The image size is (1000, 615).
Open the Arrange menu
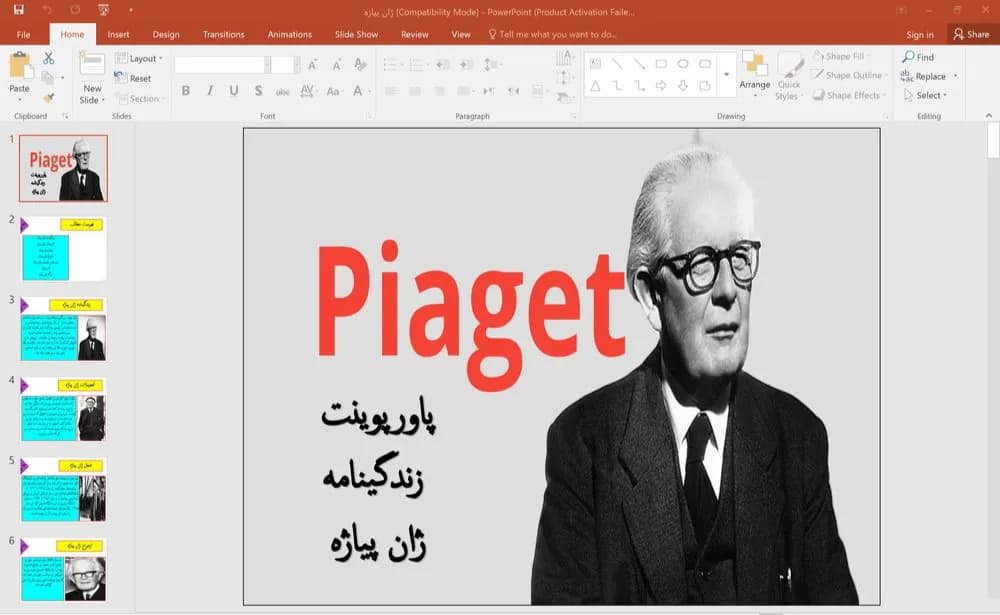click(755, 75)
